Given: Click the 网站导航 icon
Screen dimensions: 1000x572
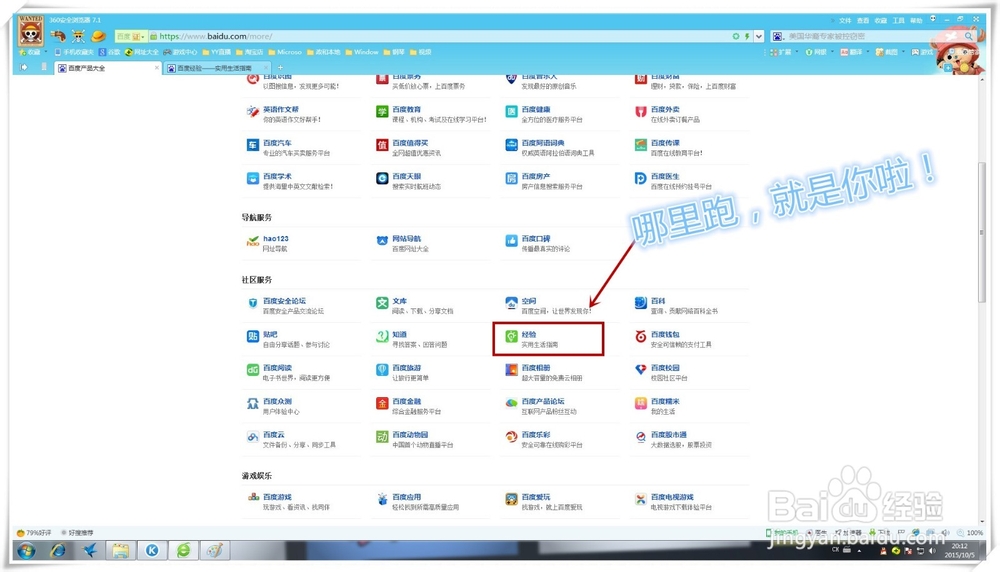Looking at the screenshot, I should point(382,241).
